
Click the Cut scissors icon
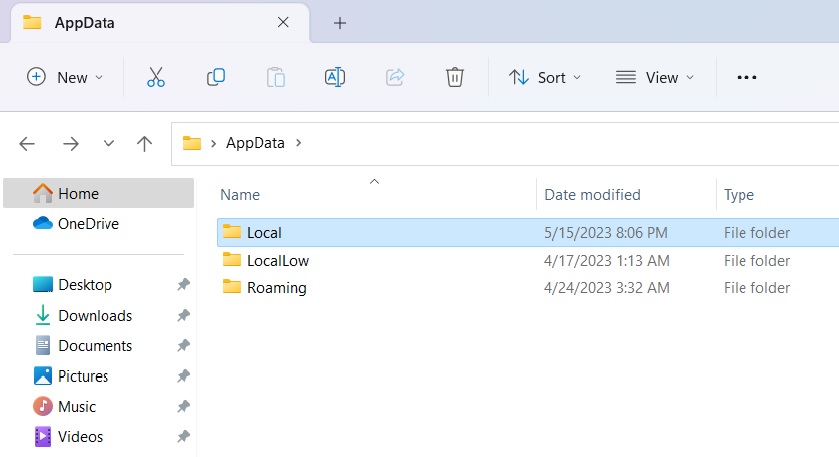click(x=156, y=77)
